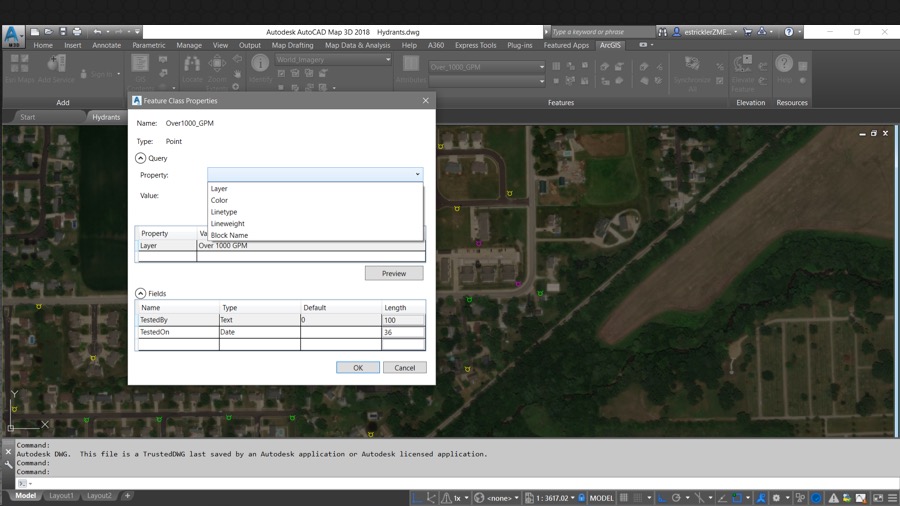900x506 pixels.
Task: Click the Preview button
Action: point(394,274)
